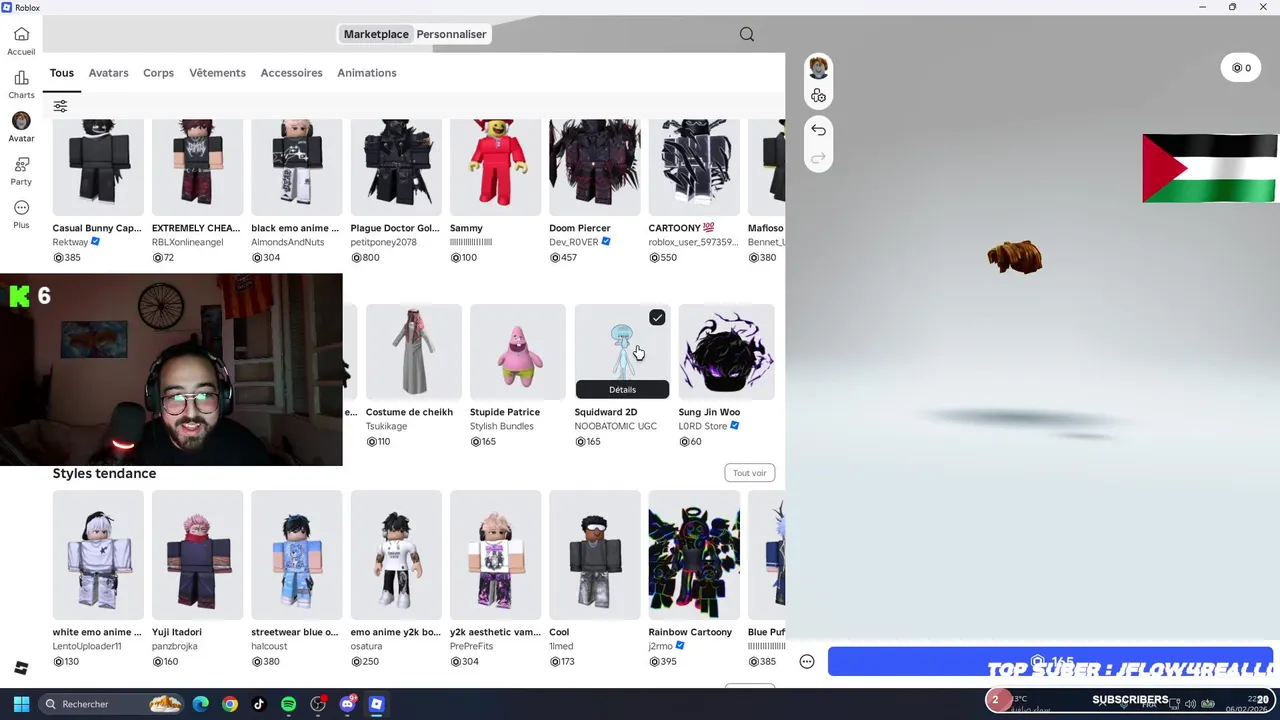The width and height of the screenshot is (1280, 720).
Task: Select the CARTOONY avatar thumbnail
Action: click(694, 167)
